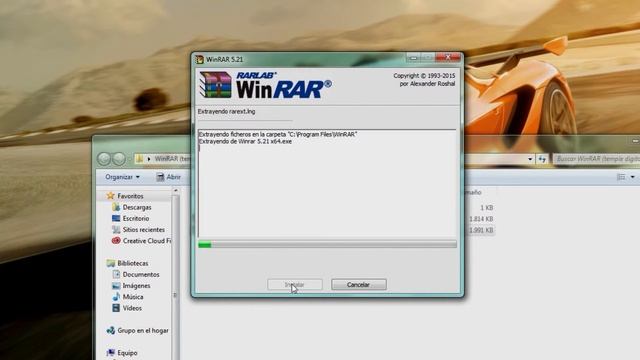Go forward in the Explorer window

pyautogui.click(x=119, y=159)
